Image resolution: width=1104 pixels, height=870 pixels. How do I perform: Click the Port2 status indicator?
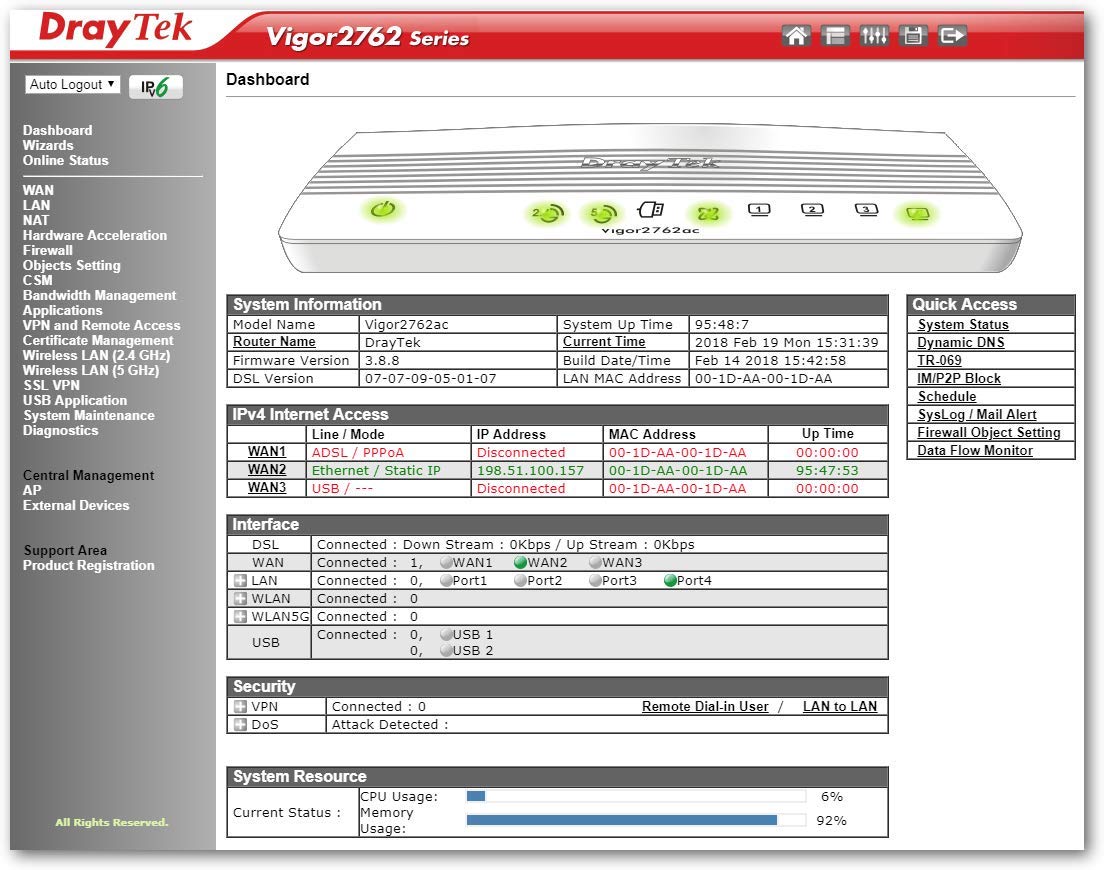coord(520,581)
